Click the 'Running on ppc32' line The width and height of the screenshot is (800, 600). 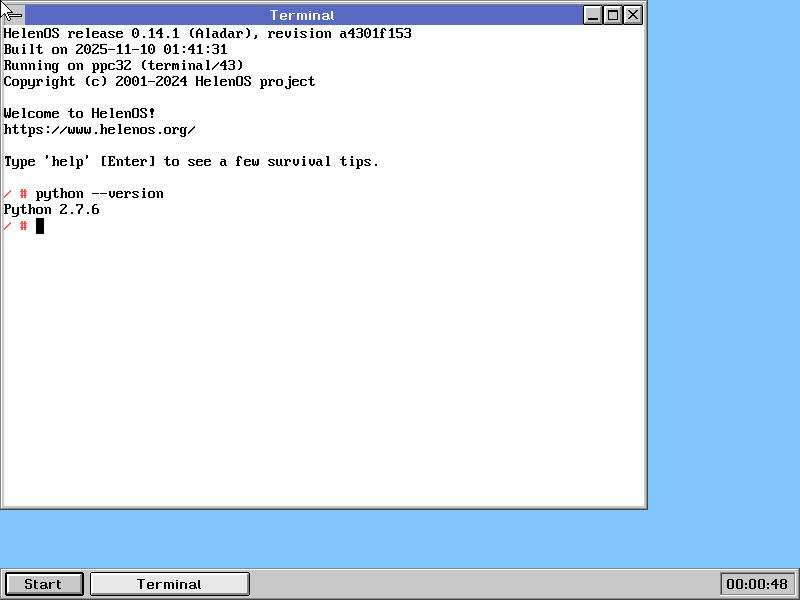[x=123, y=66]
